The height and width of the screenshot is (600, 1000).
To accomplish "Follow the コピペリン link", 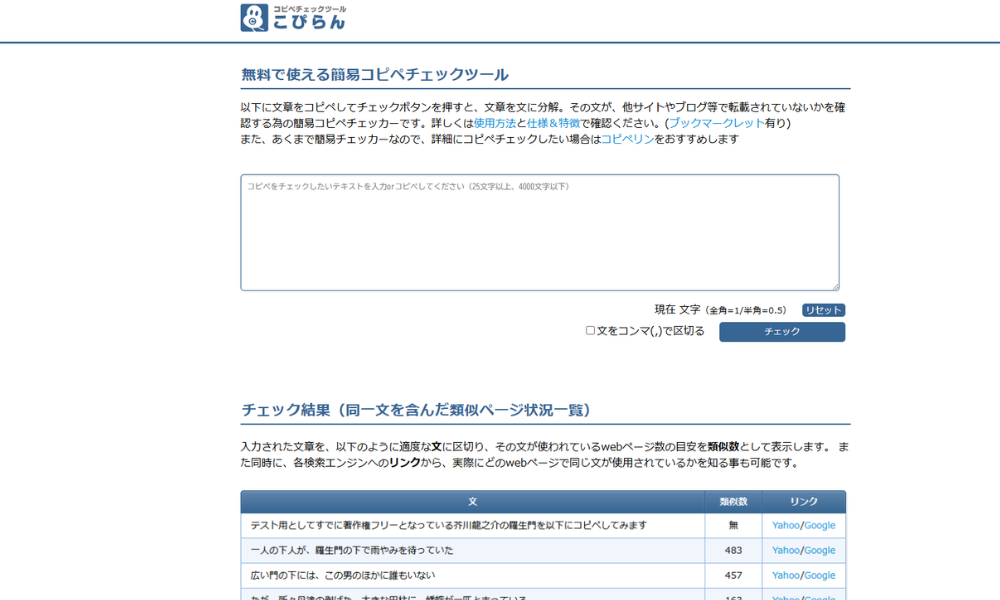I will pyautogui.click(x=627, y=139).
